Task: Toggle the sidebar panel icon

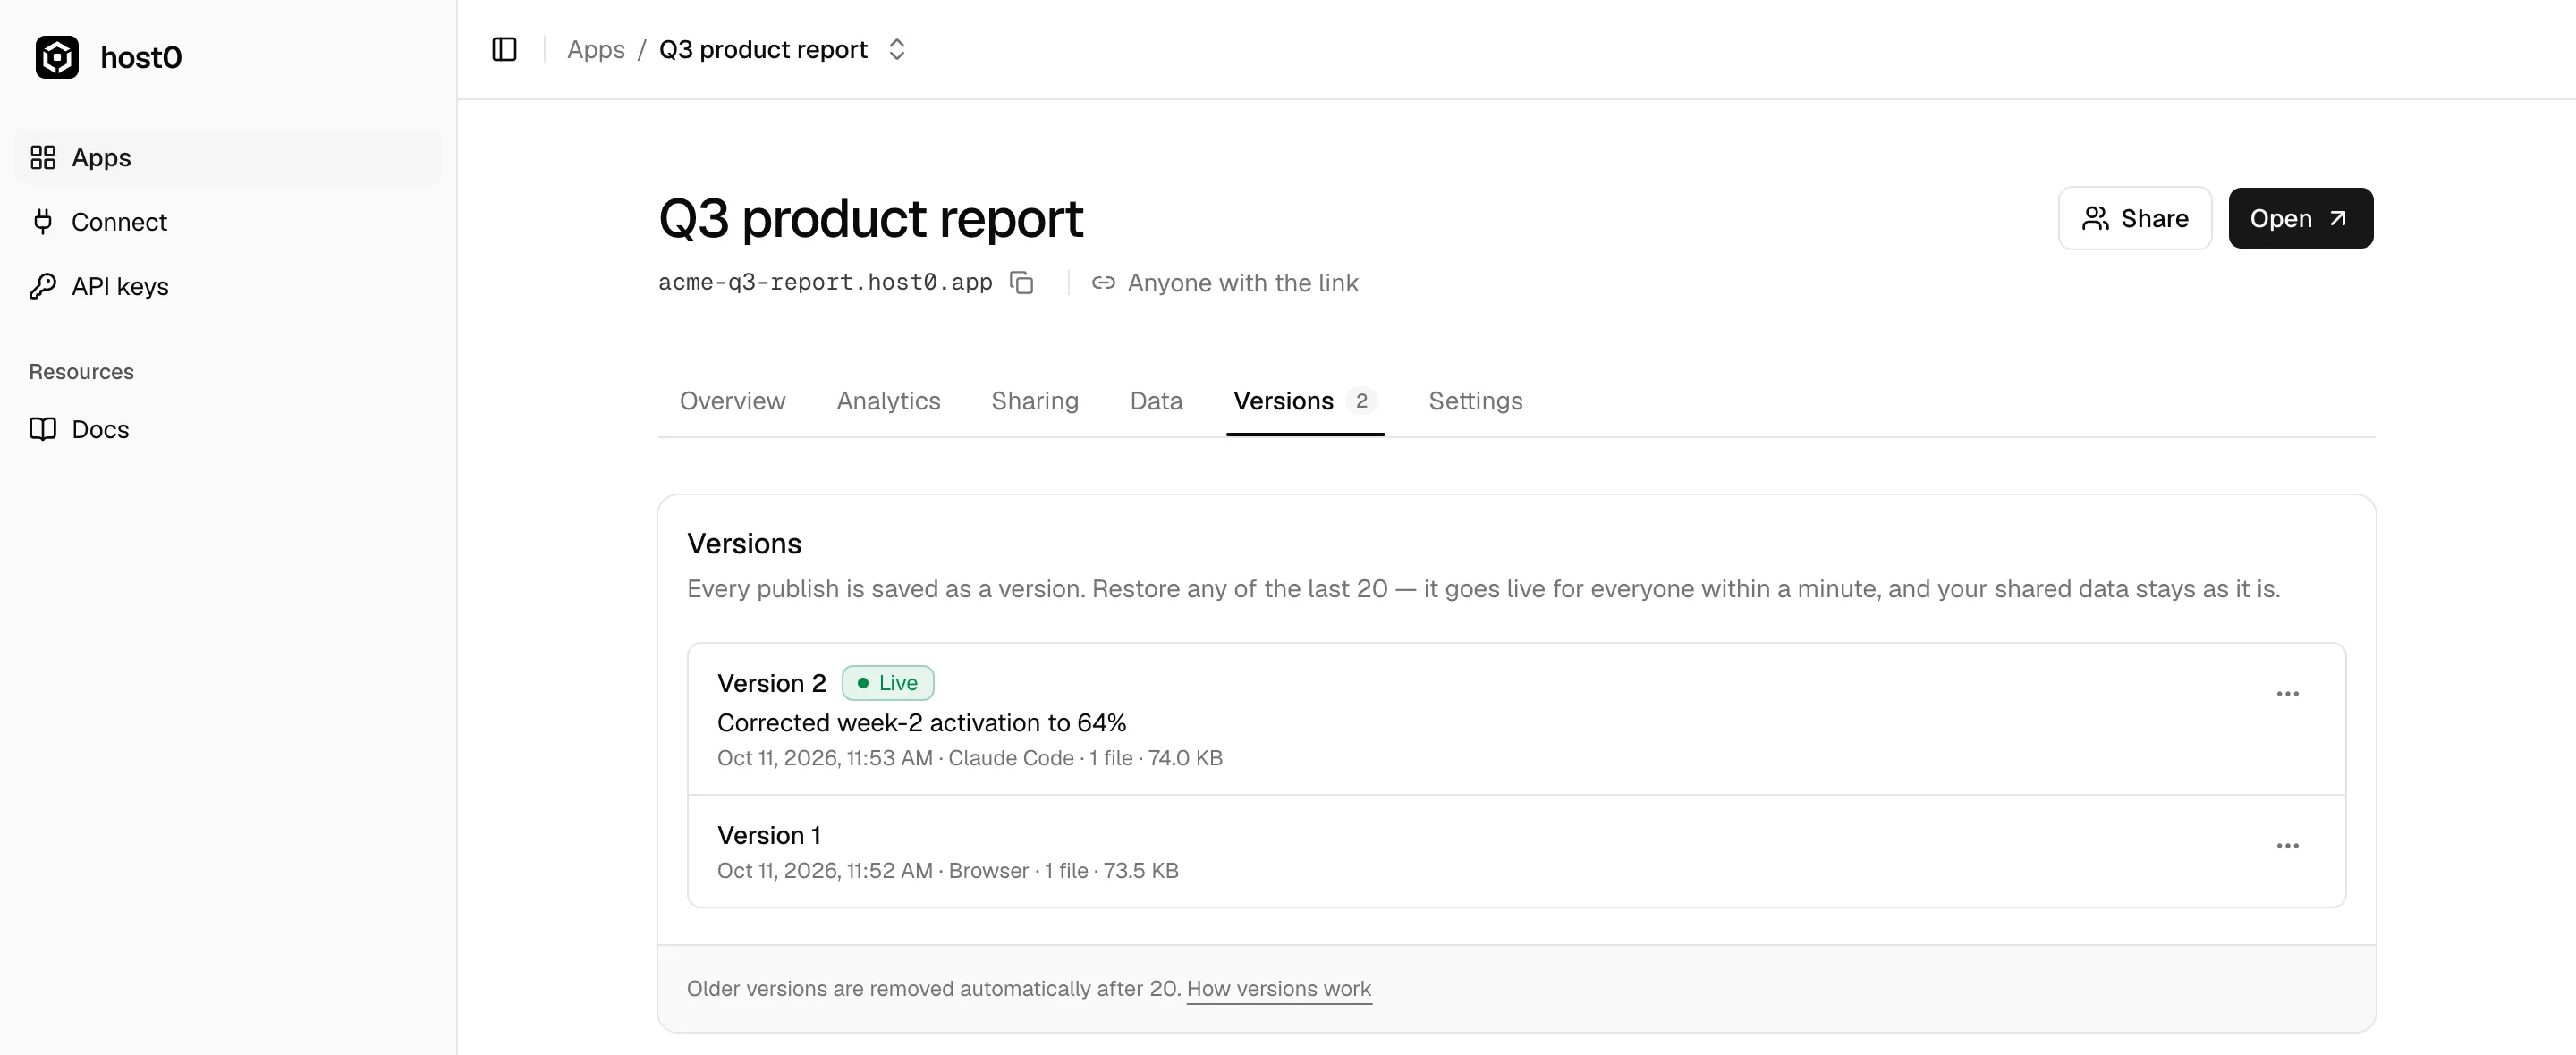Action: (x=504, y=49)
